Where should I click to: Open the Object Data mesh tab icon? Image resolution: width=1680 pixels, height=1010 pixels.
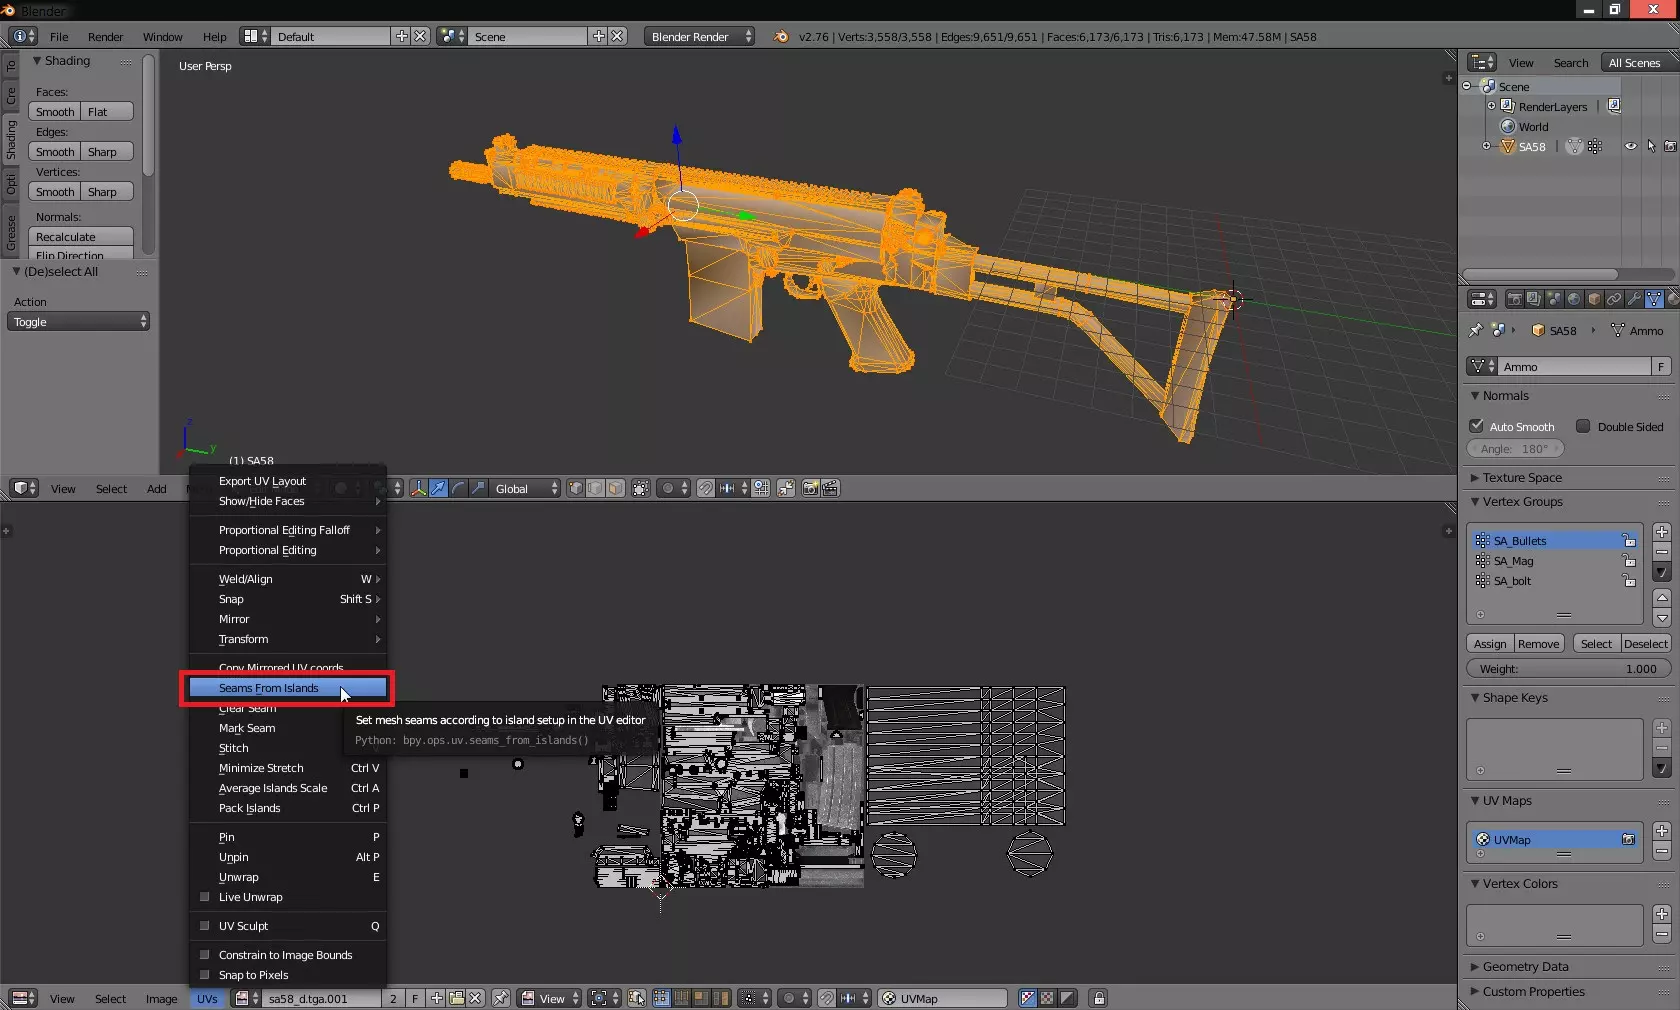pyautogui.click(x=1654, y=299)
